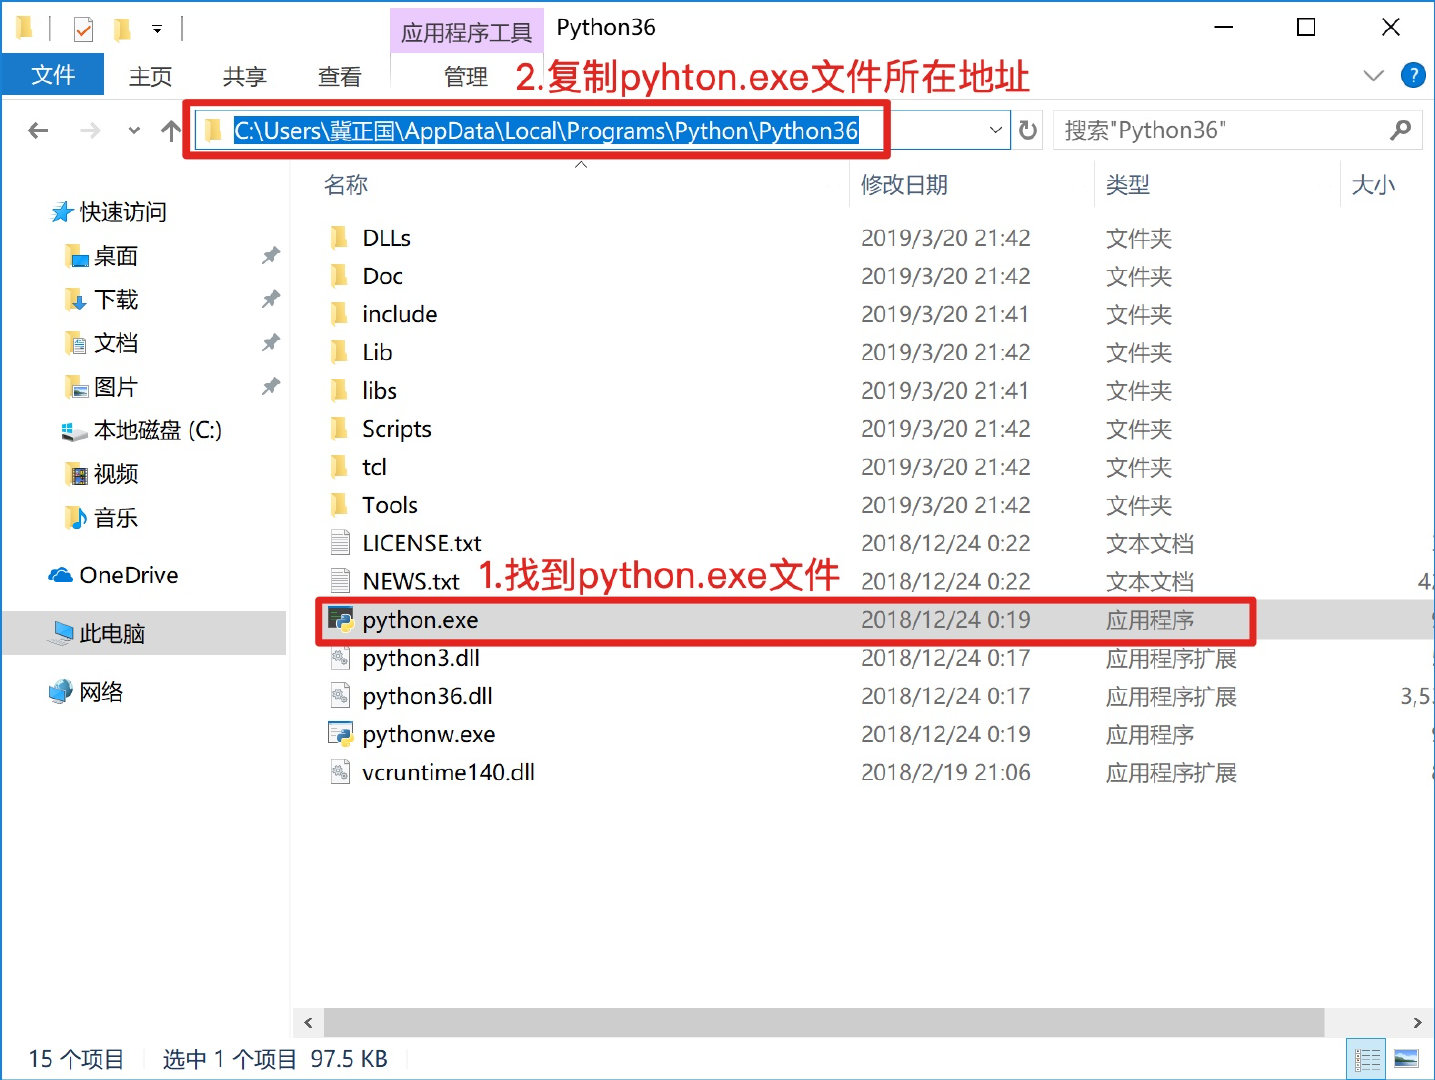1435x1080 pixels.
Task: Switch to the 查看 ribbon tab
Action: tap(339, 76)
